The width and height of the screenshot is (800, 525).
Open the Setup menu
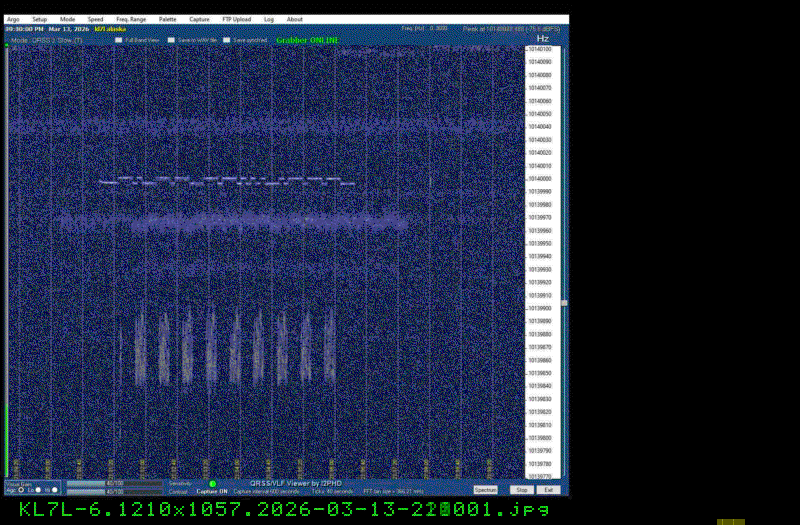pyautogui.click(x=39, y=19)
